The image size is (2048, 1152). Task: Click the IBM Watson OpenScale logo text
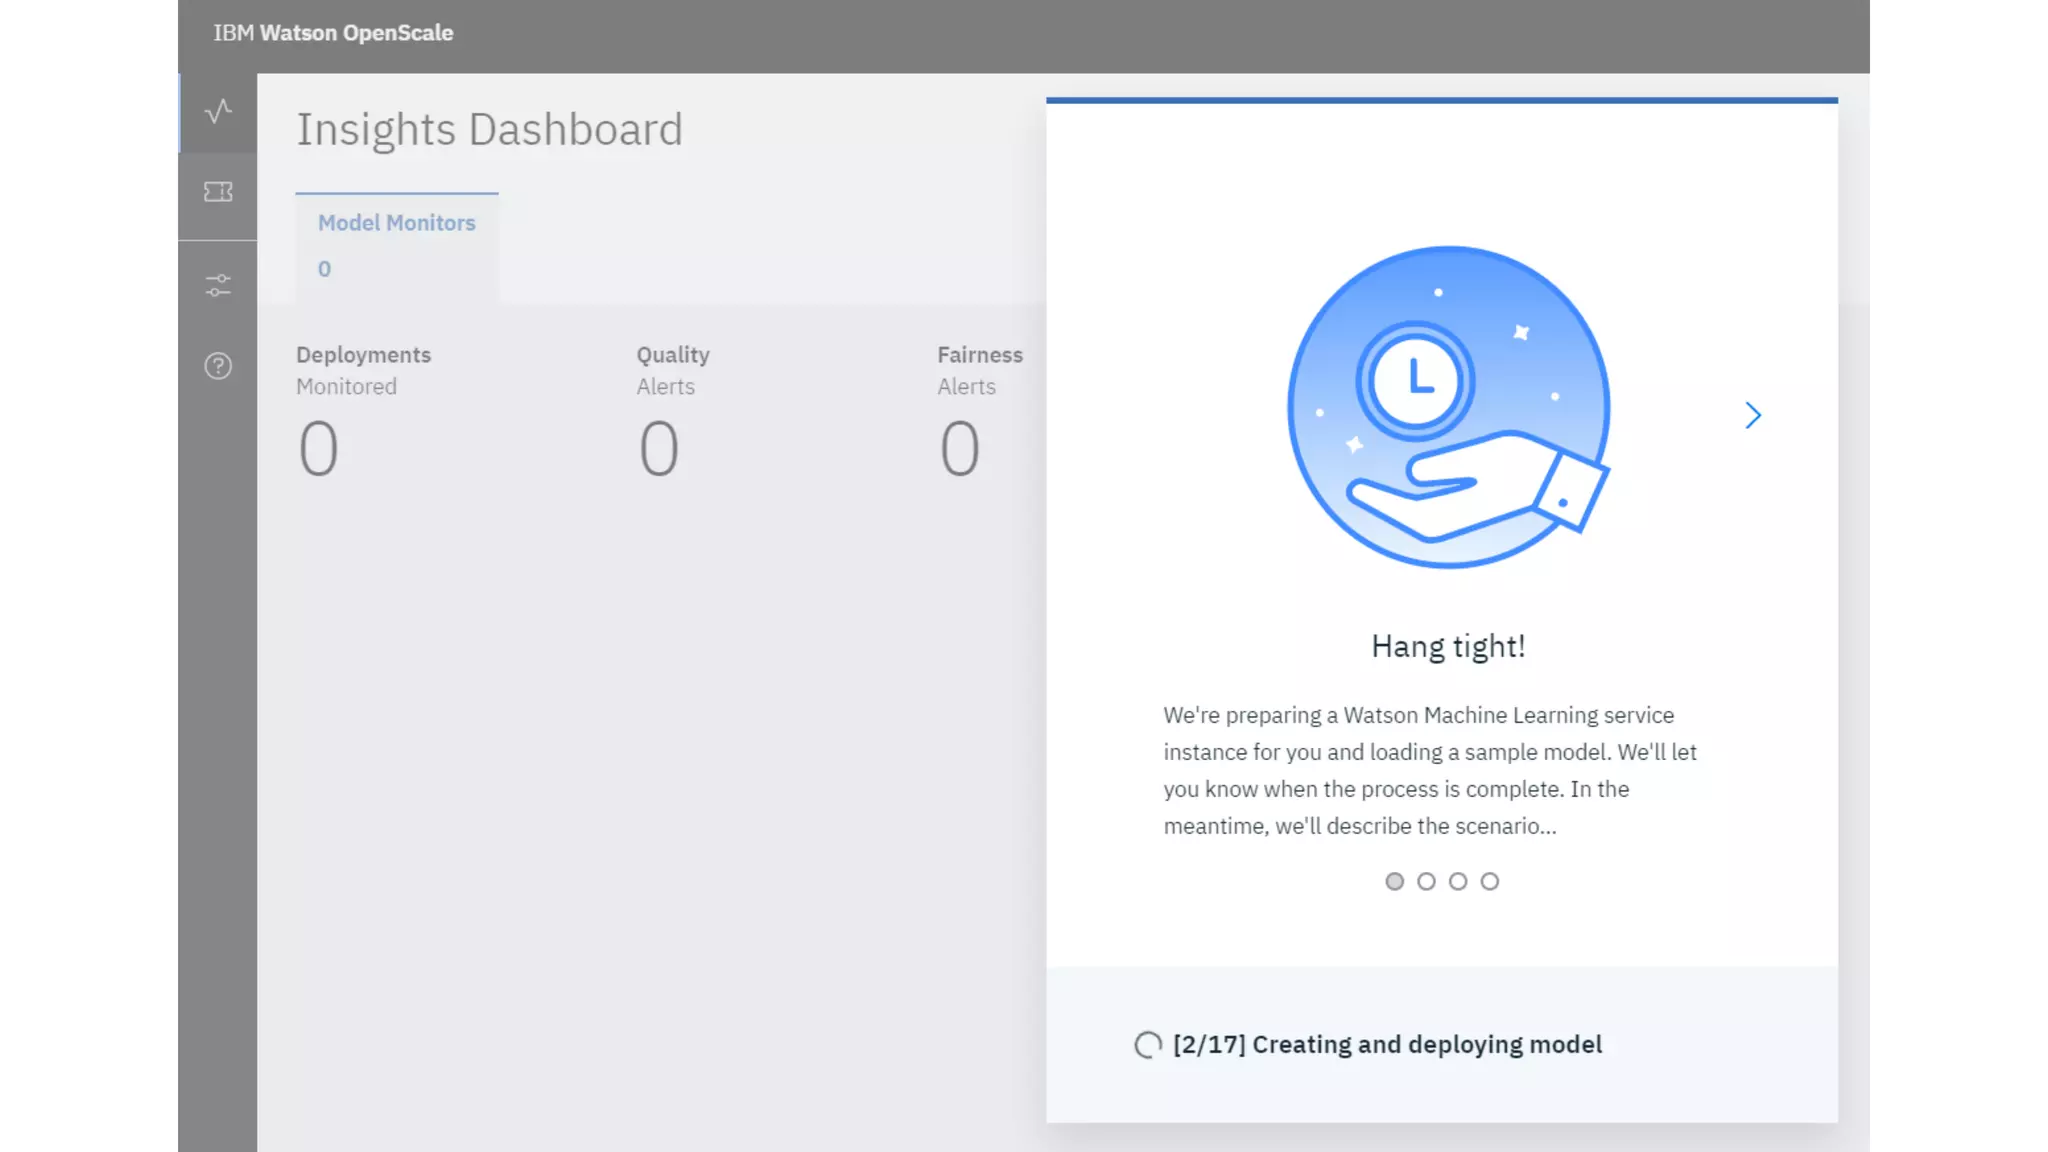pyautogui.click(x=333, y=33)
